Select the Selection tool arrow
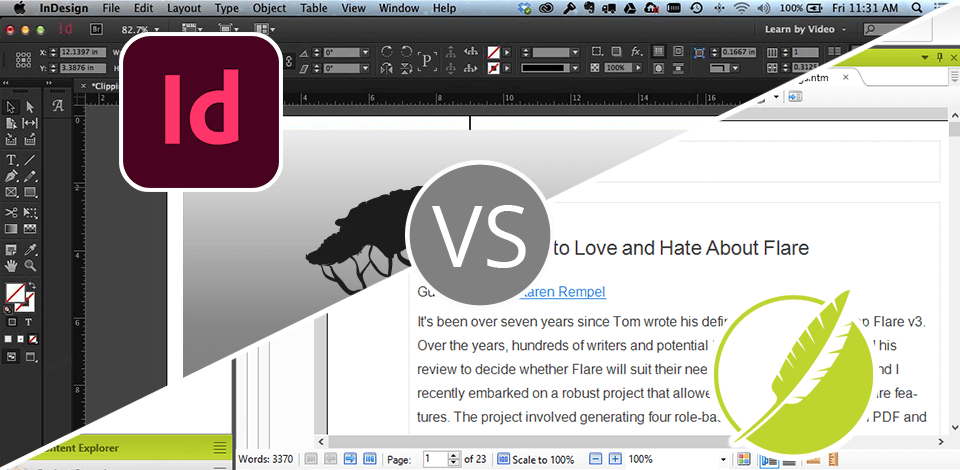 tap(11, 107)
